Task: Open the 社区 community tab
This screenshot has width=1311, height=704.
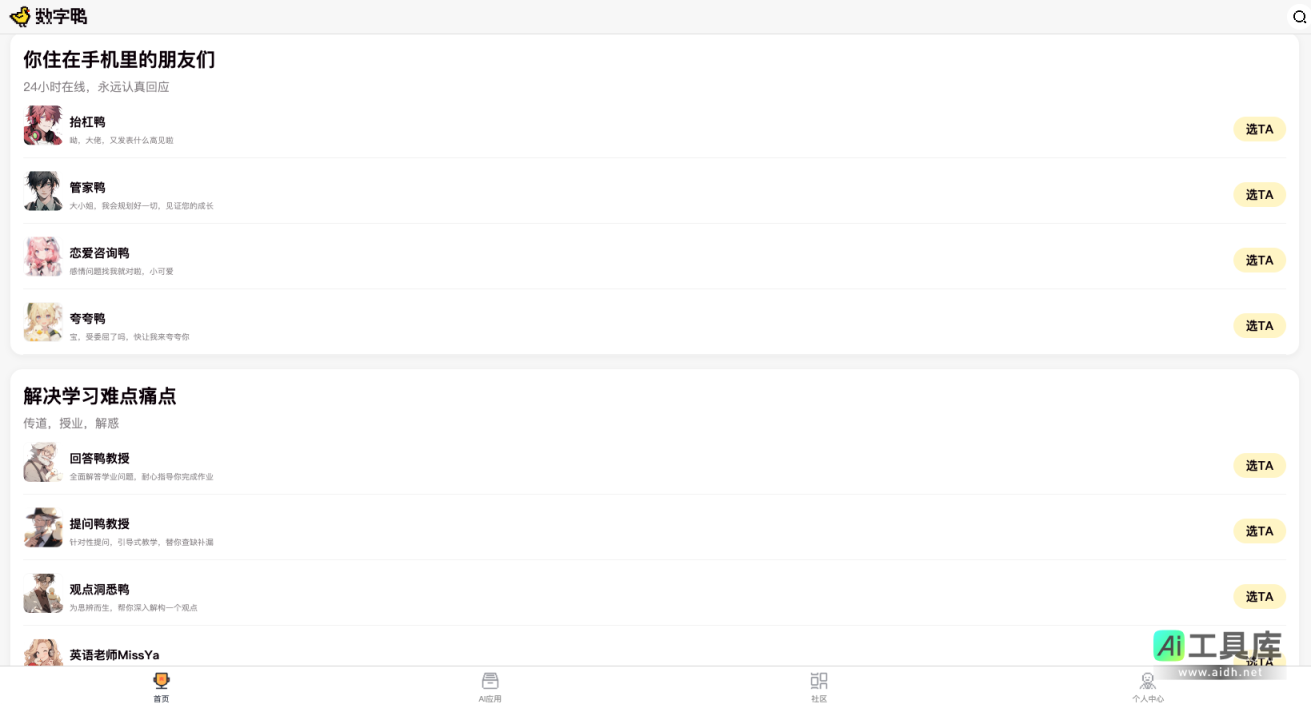Action: click(x=819, y=686)
